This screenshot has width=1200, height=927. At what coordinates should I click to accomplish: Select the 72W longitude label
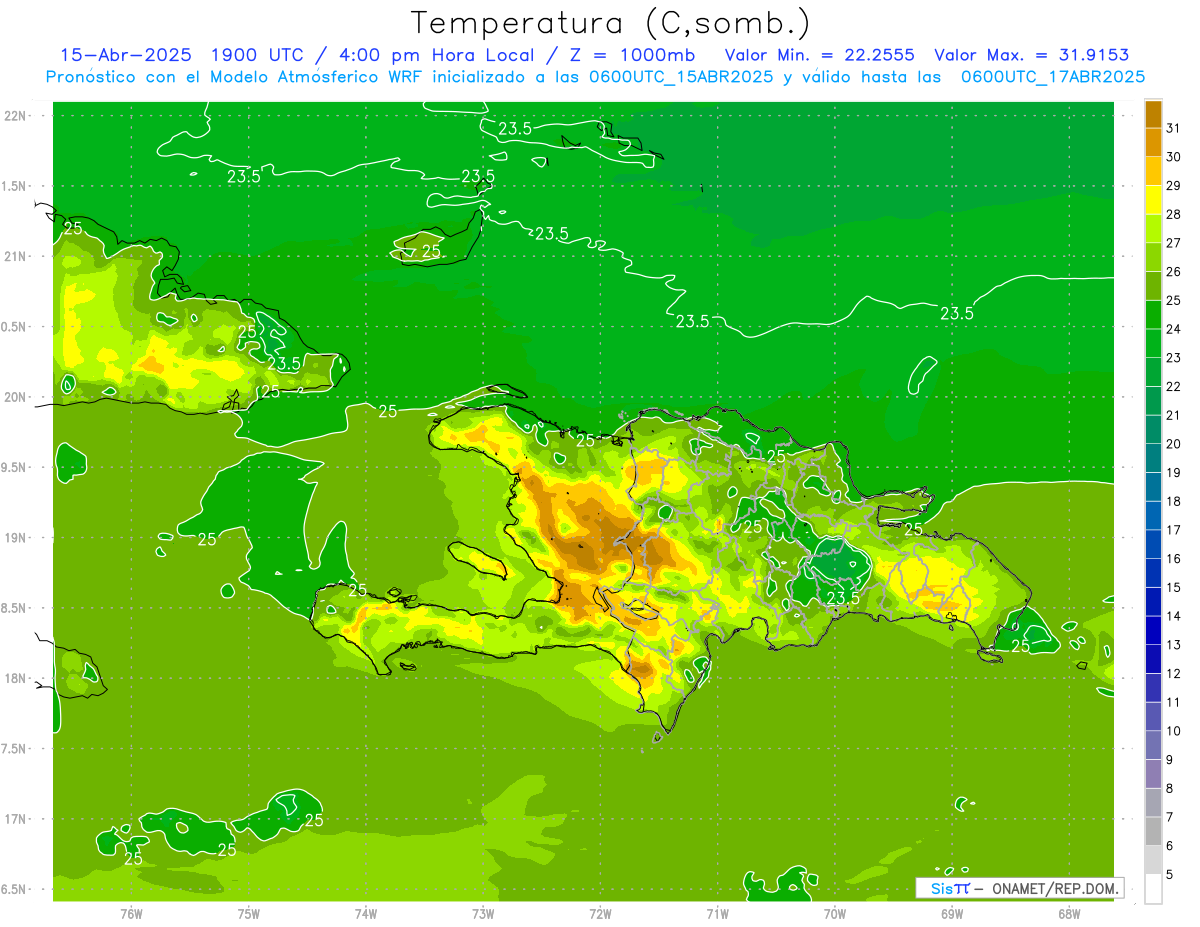pos(600,914)
